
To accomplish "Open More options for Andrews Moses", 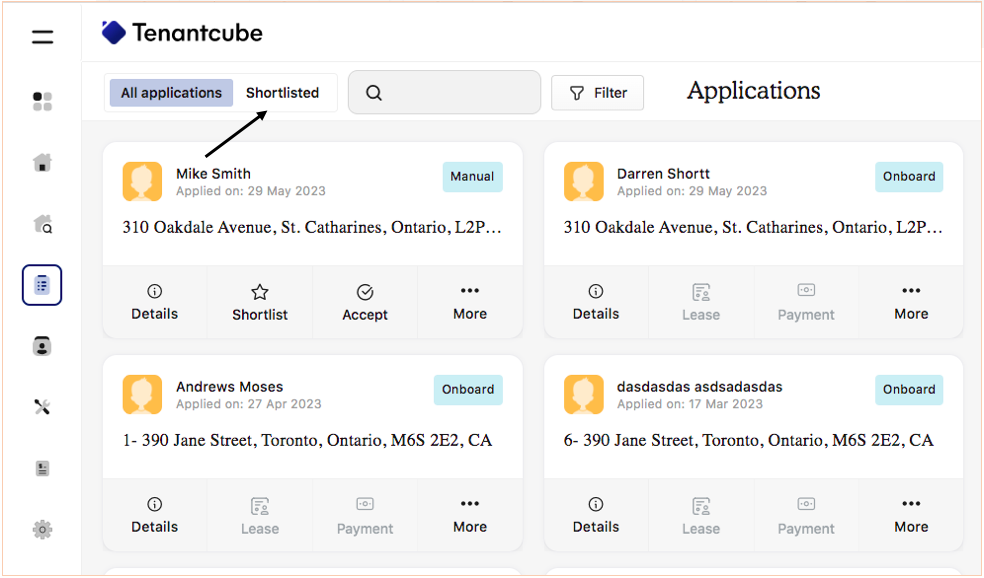I will (x=470, y=515).
